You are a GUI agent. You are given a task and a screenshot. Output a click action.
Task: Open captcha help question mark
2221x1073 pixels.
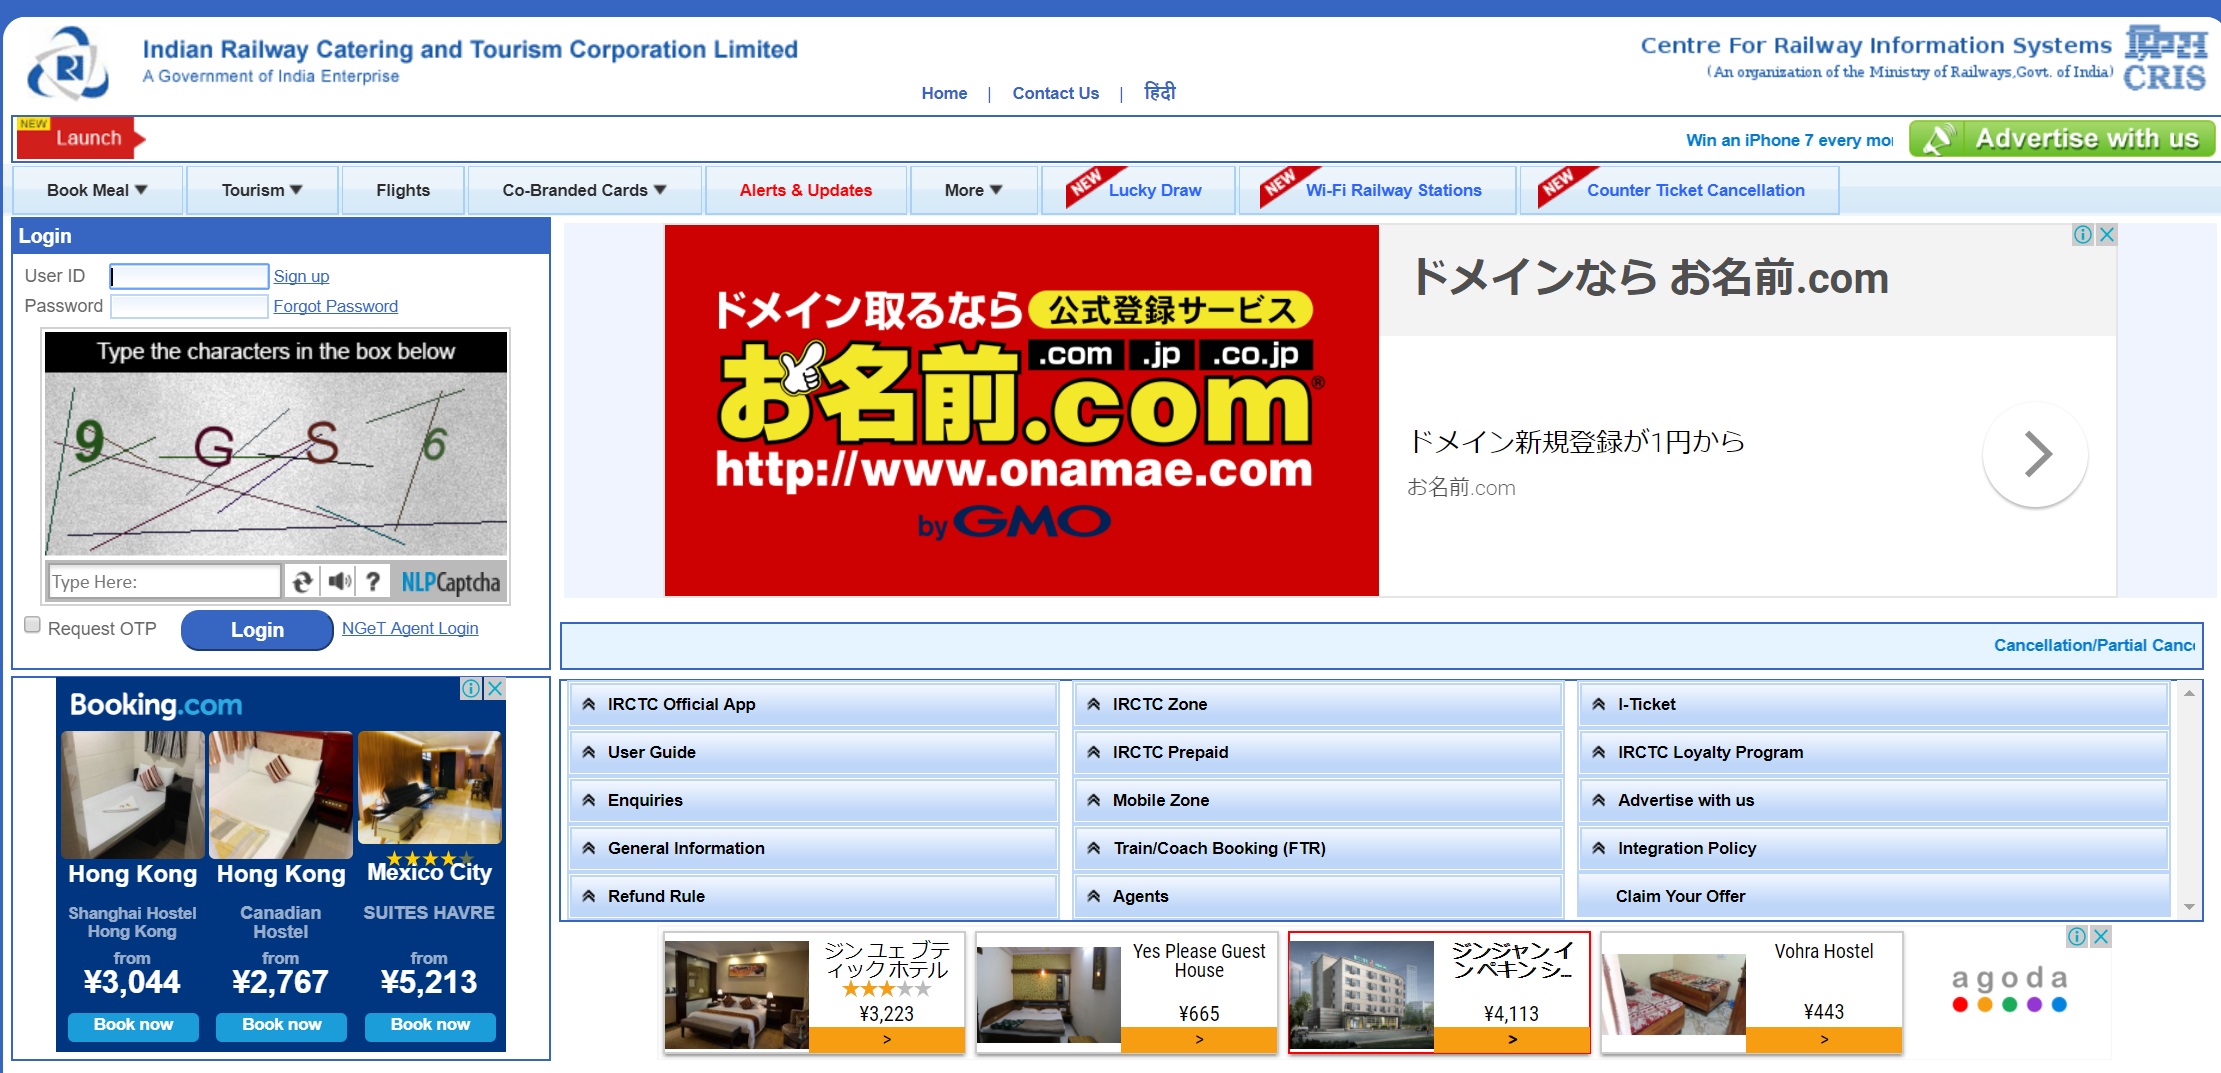click(x=373, y=581)
